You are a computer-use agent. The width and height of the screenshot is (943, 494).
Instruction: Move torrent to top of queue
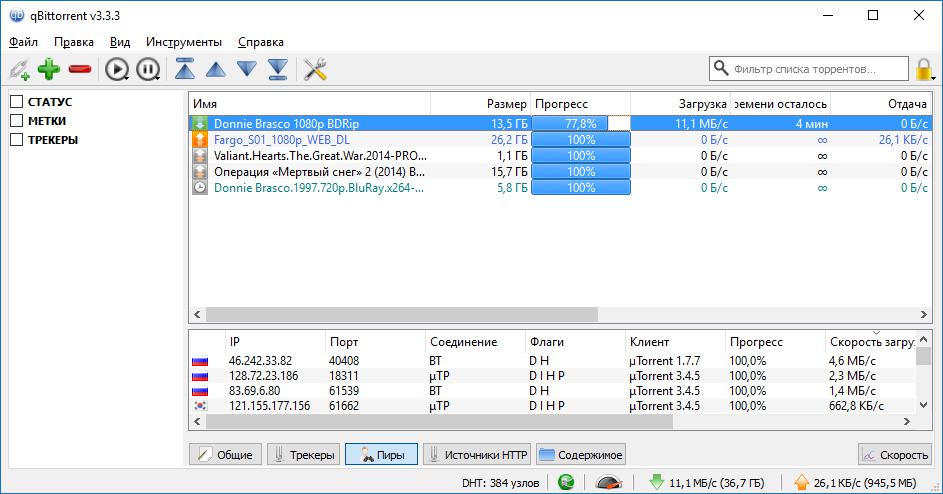click(x=185, y=69)
